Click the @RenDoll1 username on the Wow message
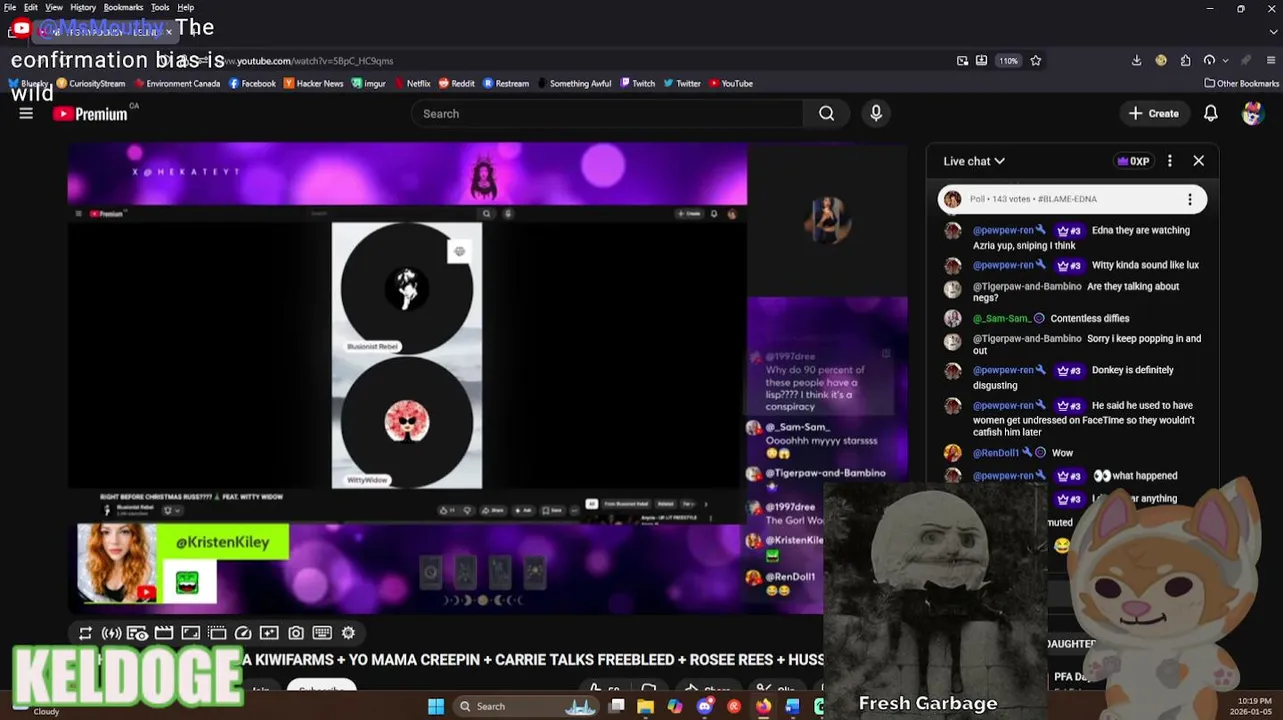The height and width of the screenshot is (720, 1283). pyautogui.click(x=996, y=453)
